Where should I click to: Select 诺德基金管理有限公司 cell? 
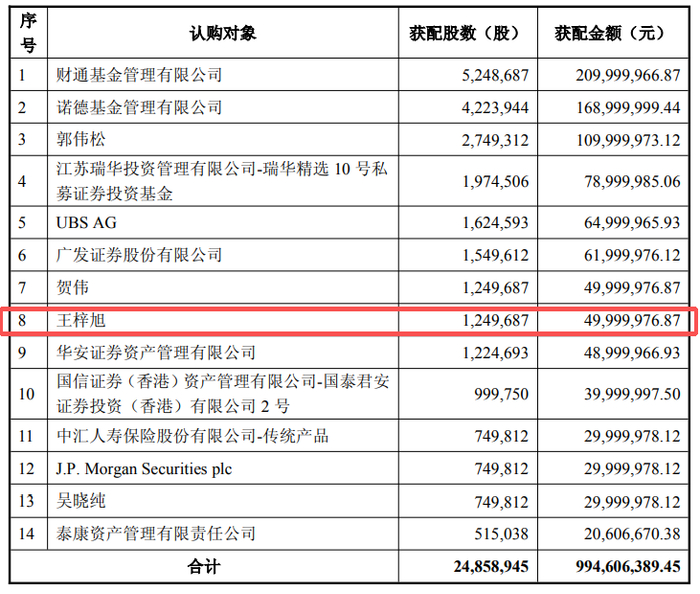(139, 107)
